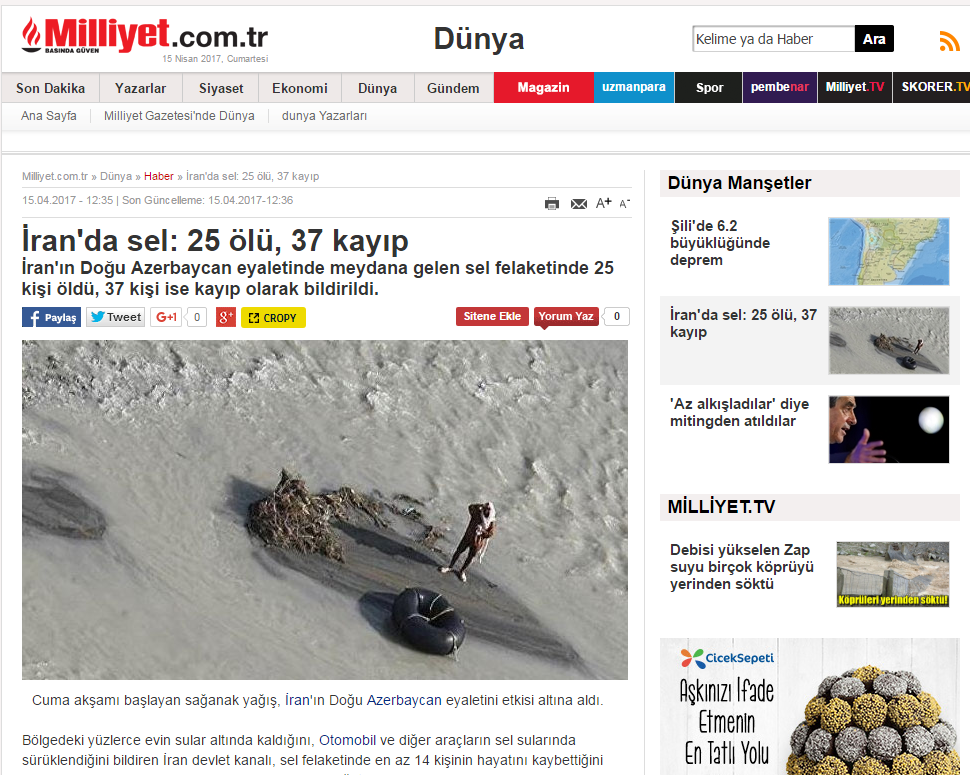This screenshot has width=970, height=775.
Task: Select the Ekonomi navigation tab
Action: [300, 88]
